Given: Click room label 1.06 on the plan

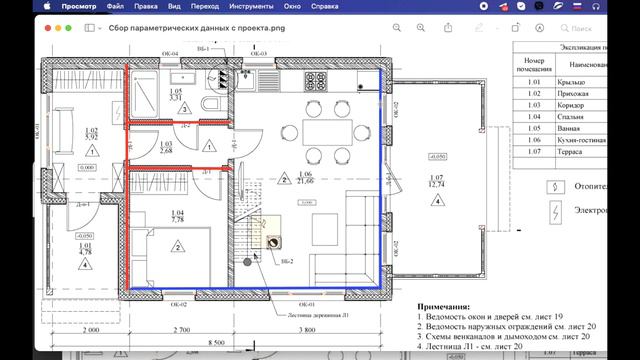Looking at the screenshot, I should [x=305, y=174].
